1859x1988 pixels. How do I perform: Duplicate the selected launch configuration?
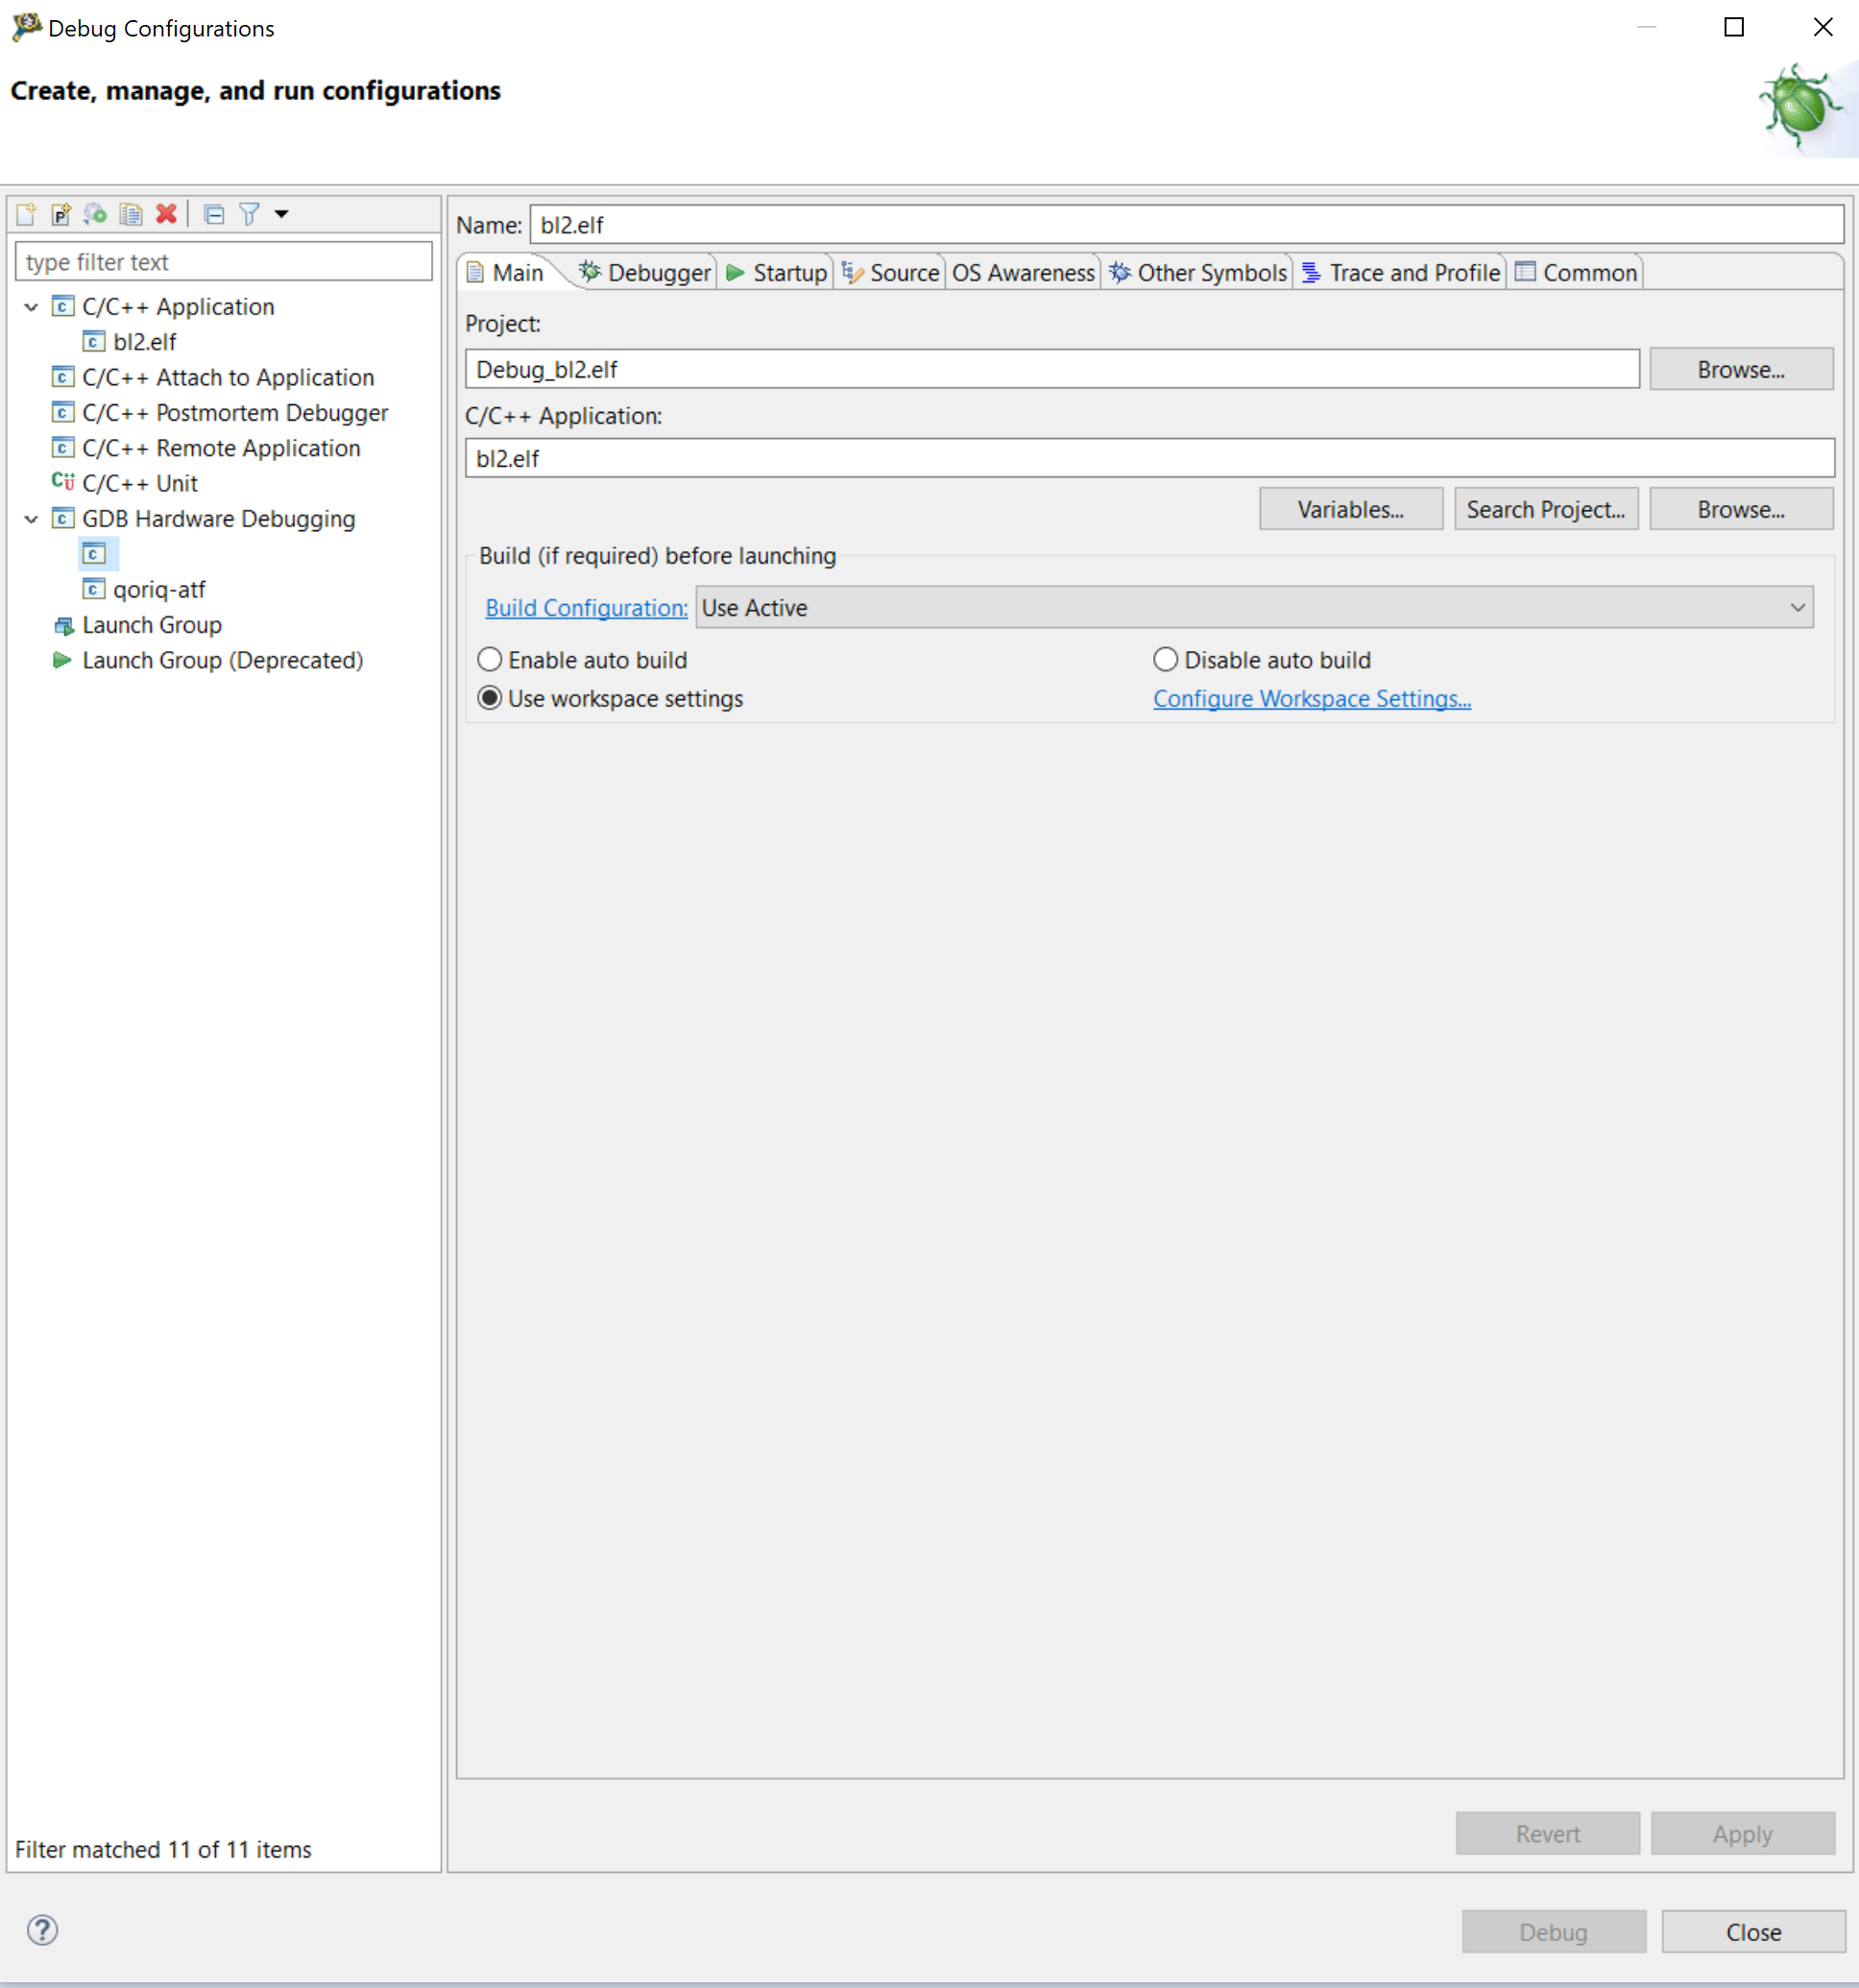131,214
